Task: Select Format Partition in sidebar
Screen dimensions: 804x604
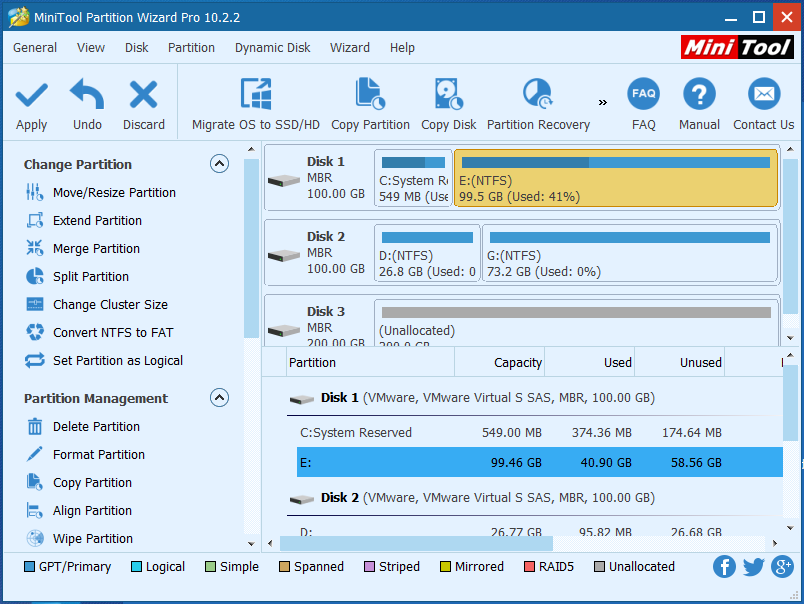Action: 85,454
